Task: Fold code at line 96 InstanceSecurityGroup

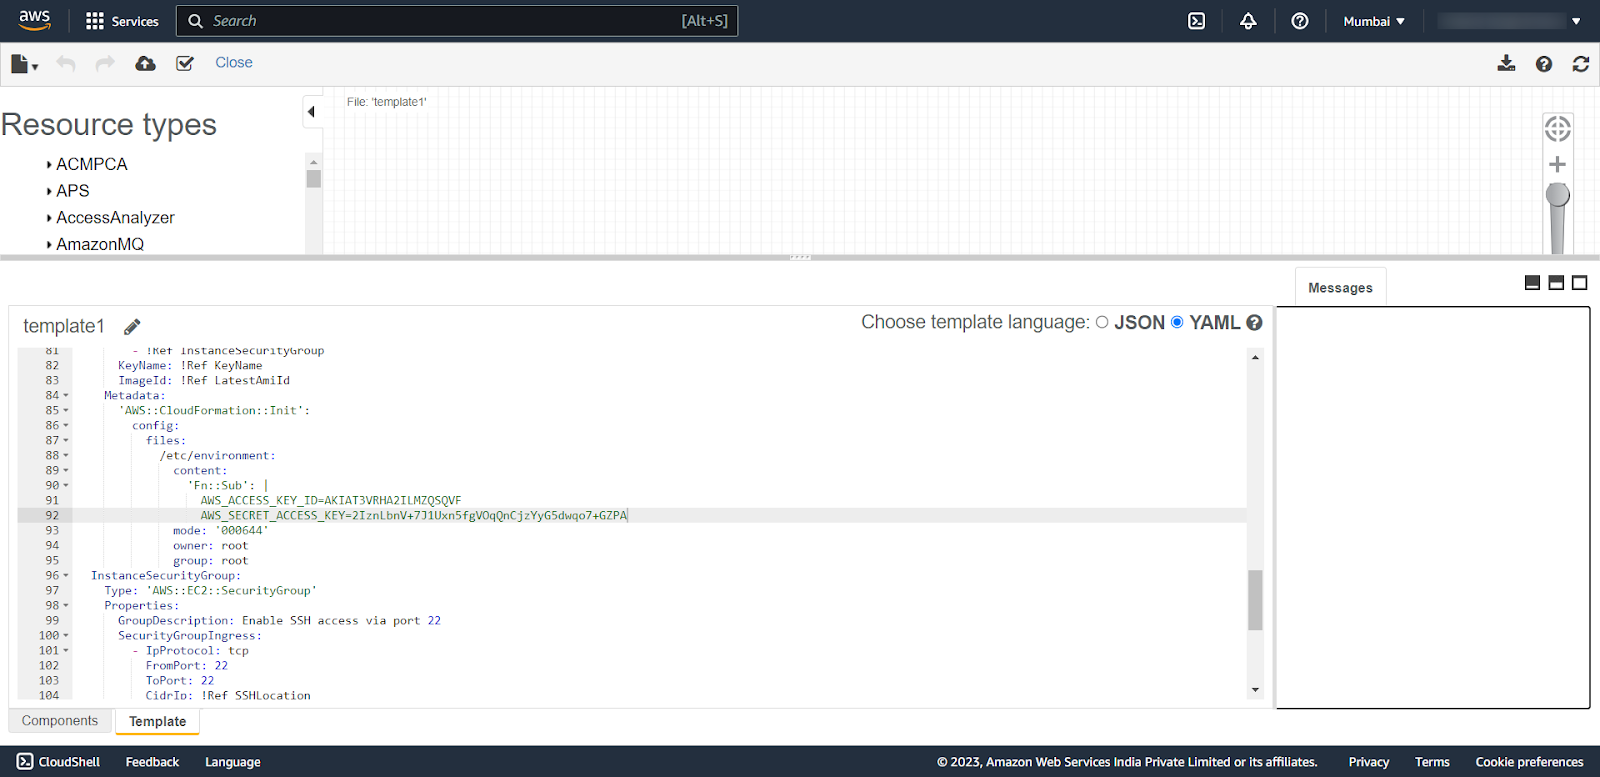Action: [66, 575]
